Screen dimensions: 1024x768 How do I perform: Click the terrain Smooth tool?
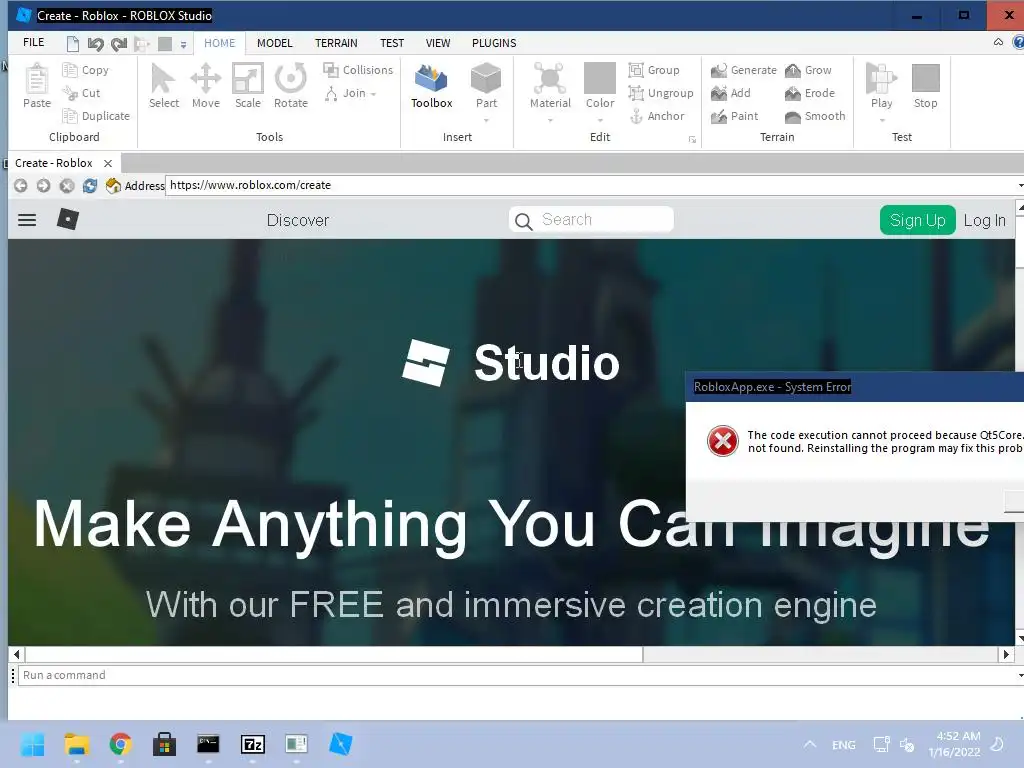tap(815, 116)
